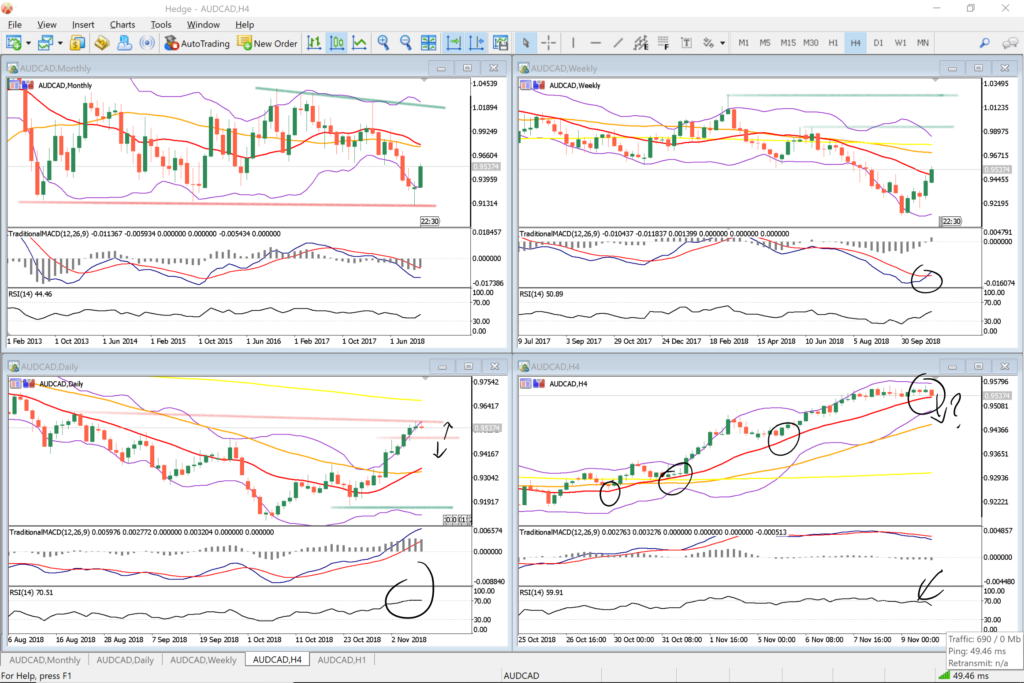Expand the new chart dropdown arrow

[x=30, y=43]
